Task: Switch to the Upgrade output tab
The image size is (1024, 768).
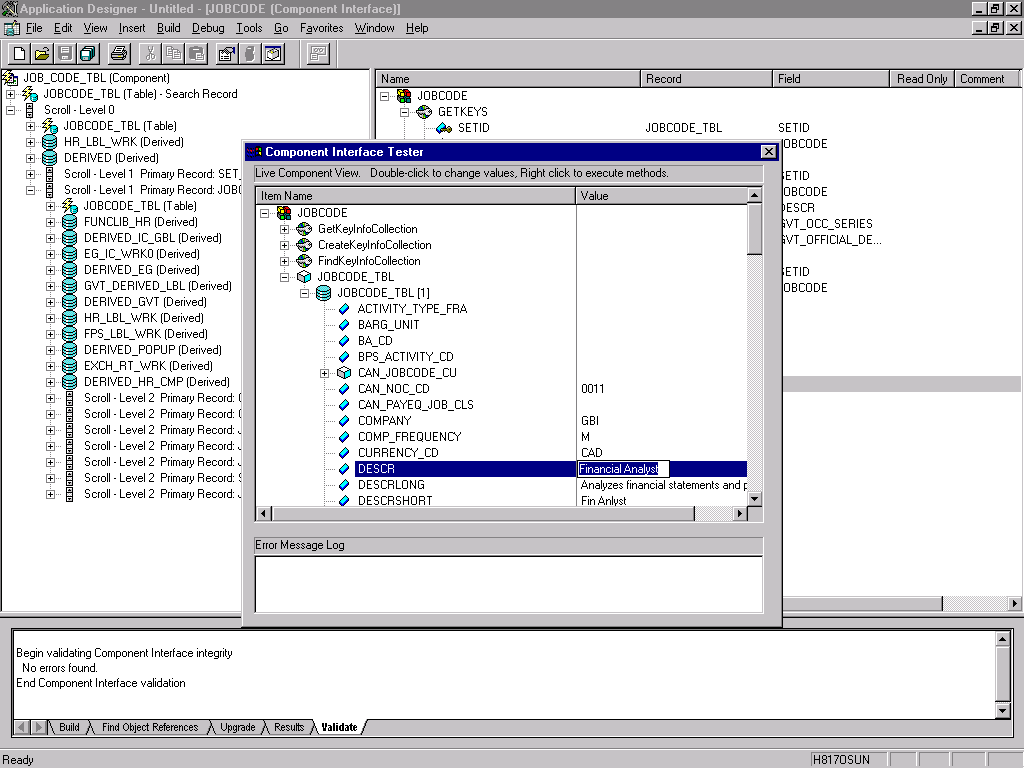Action: pyautogui.click(x=238, y=727)
